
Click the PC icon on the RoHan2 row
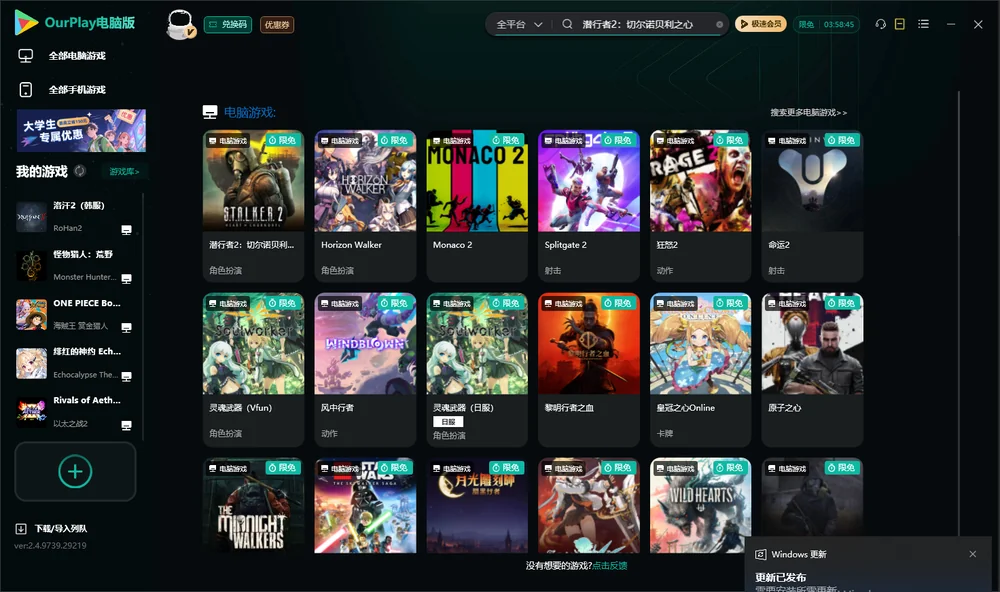pyautogui.click(x=126, y=230)
